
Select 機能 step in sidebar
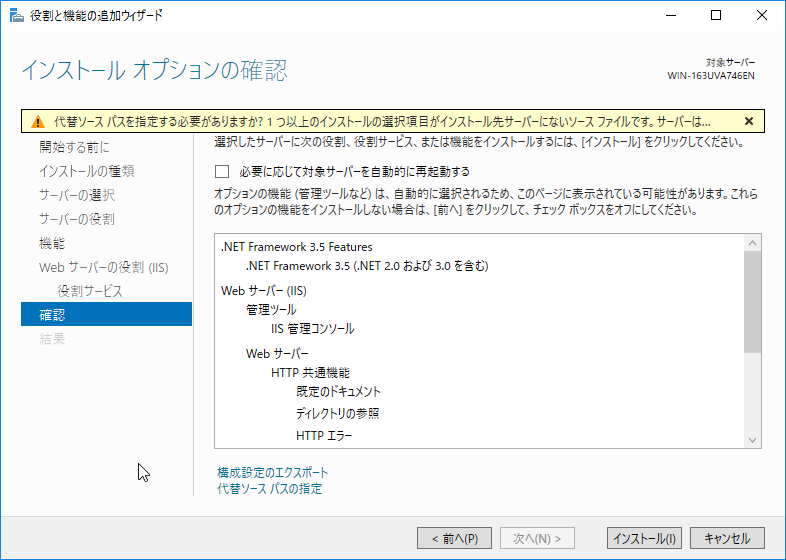coord(52,243)
